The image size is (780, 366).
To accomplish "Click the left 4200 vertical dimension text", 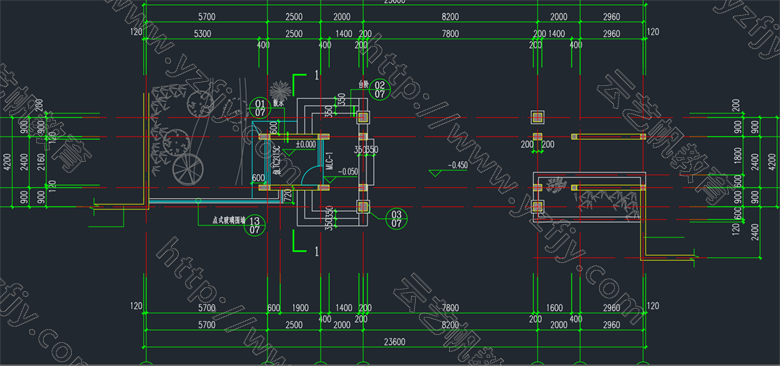I will 6,162.
